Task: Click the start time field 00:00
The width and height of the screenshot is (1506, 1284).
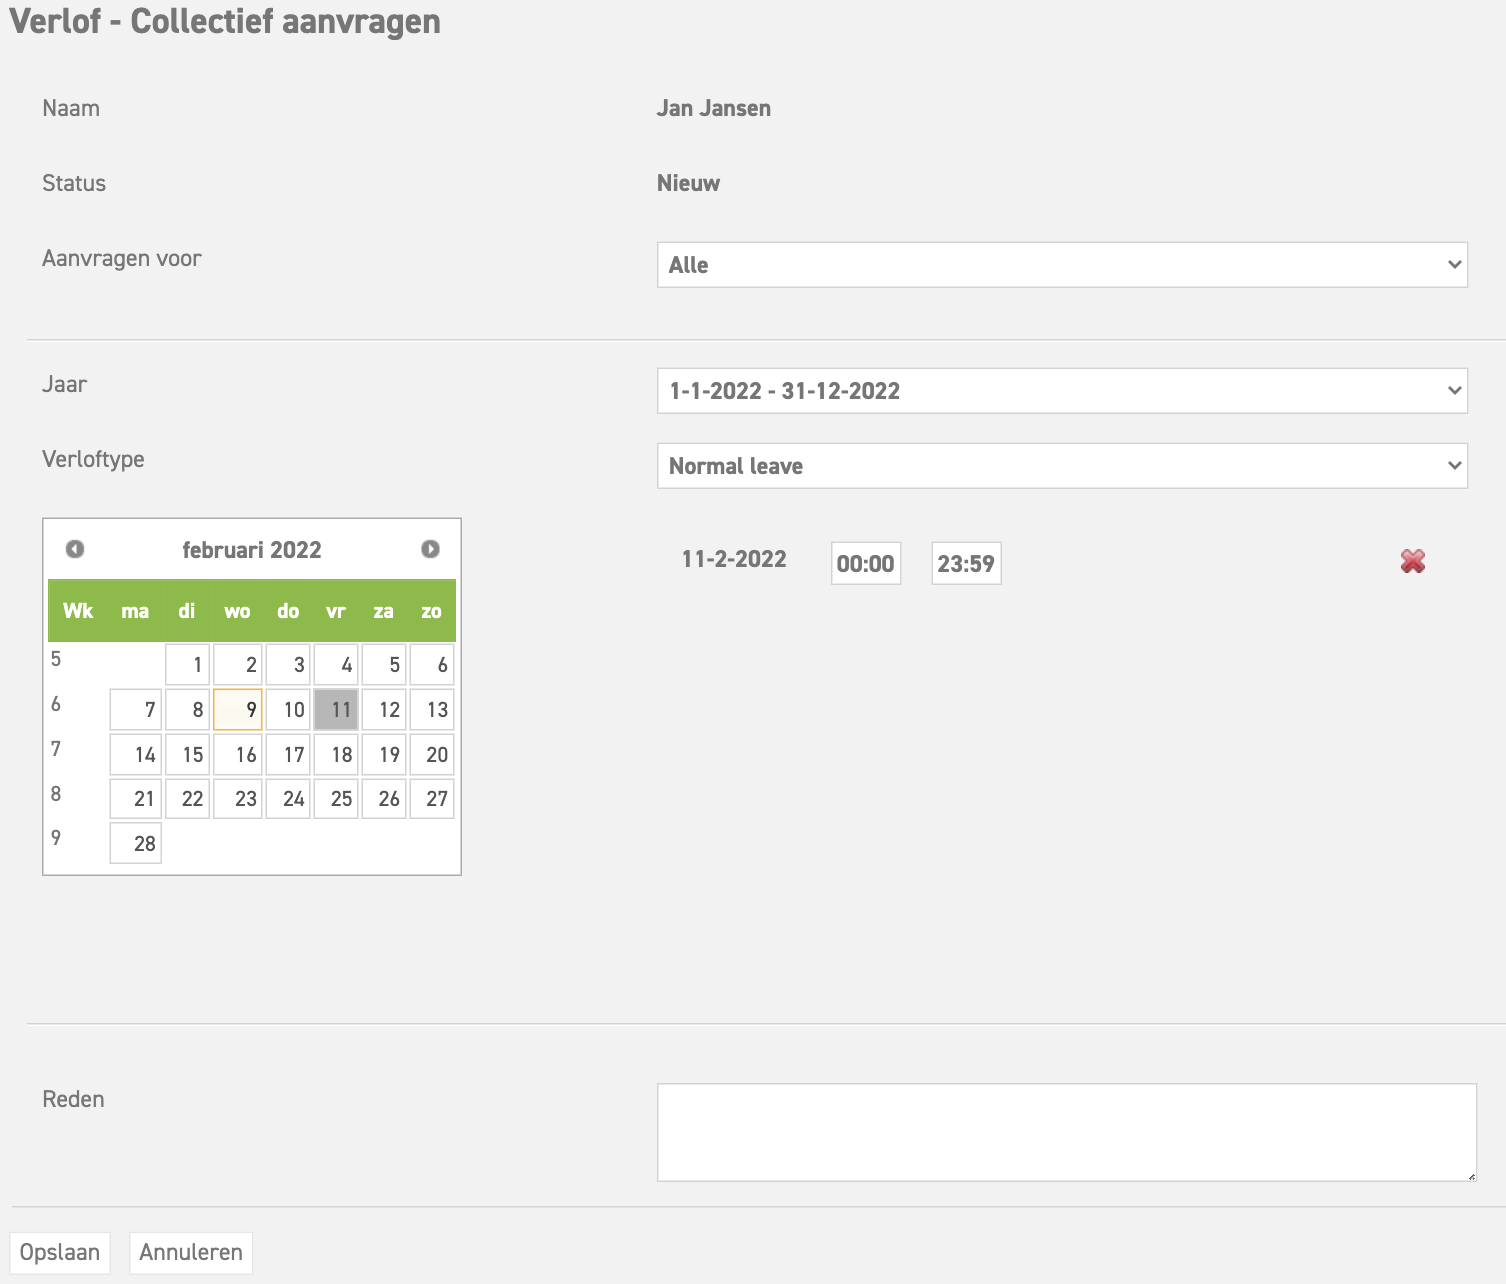Action: (x=865, y=563)
